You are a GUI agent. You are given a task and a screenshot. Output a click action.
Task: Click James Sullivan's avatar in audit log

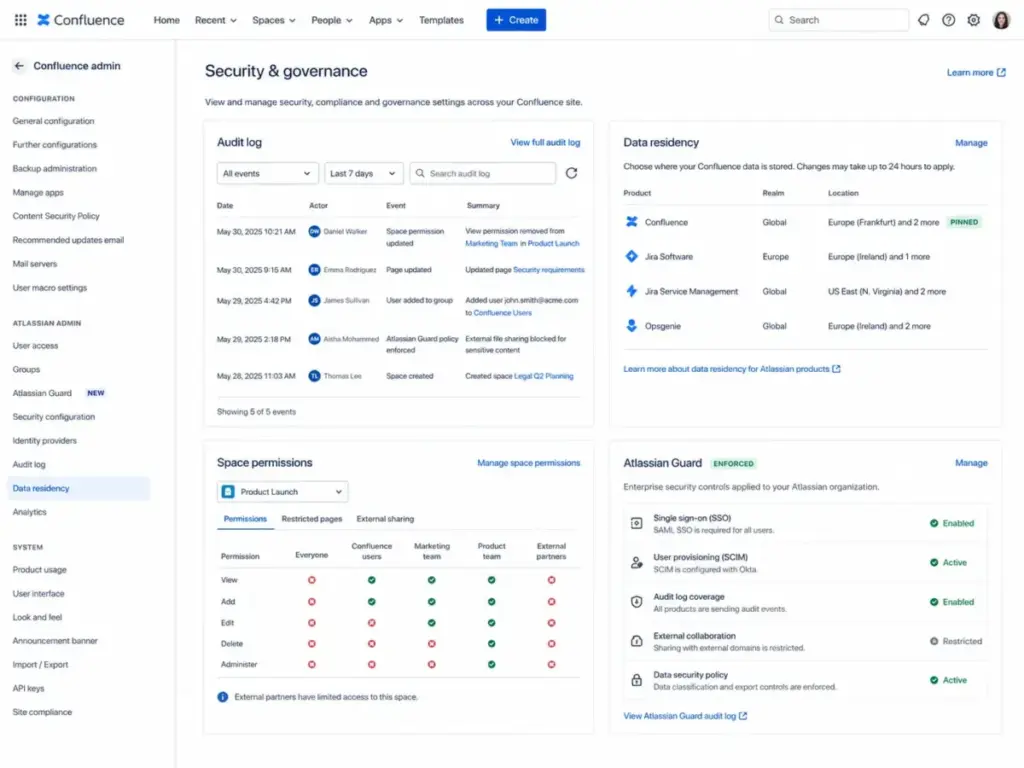click(314, 300)
